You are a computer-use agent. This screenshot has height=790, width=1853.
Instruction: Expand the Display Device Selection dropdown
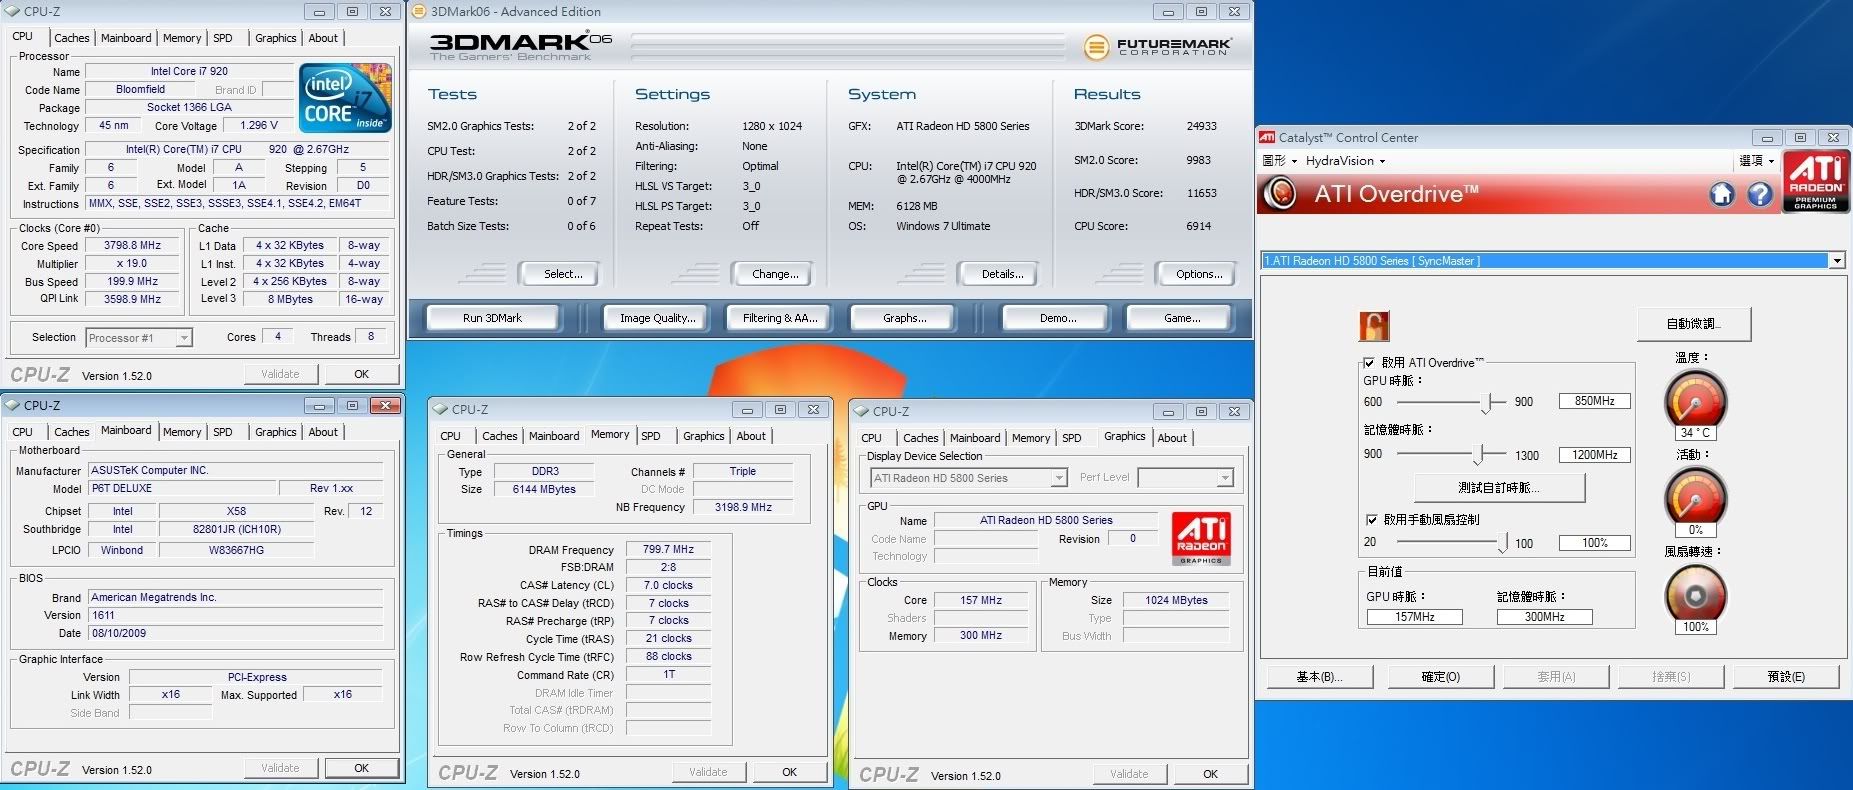pos(1059,479)
